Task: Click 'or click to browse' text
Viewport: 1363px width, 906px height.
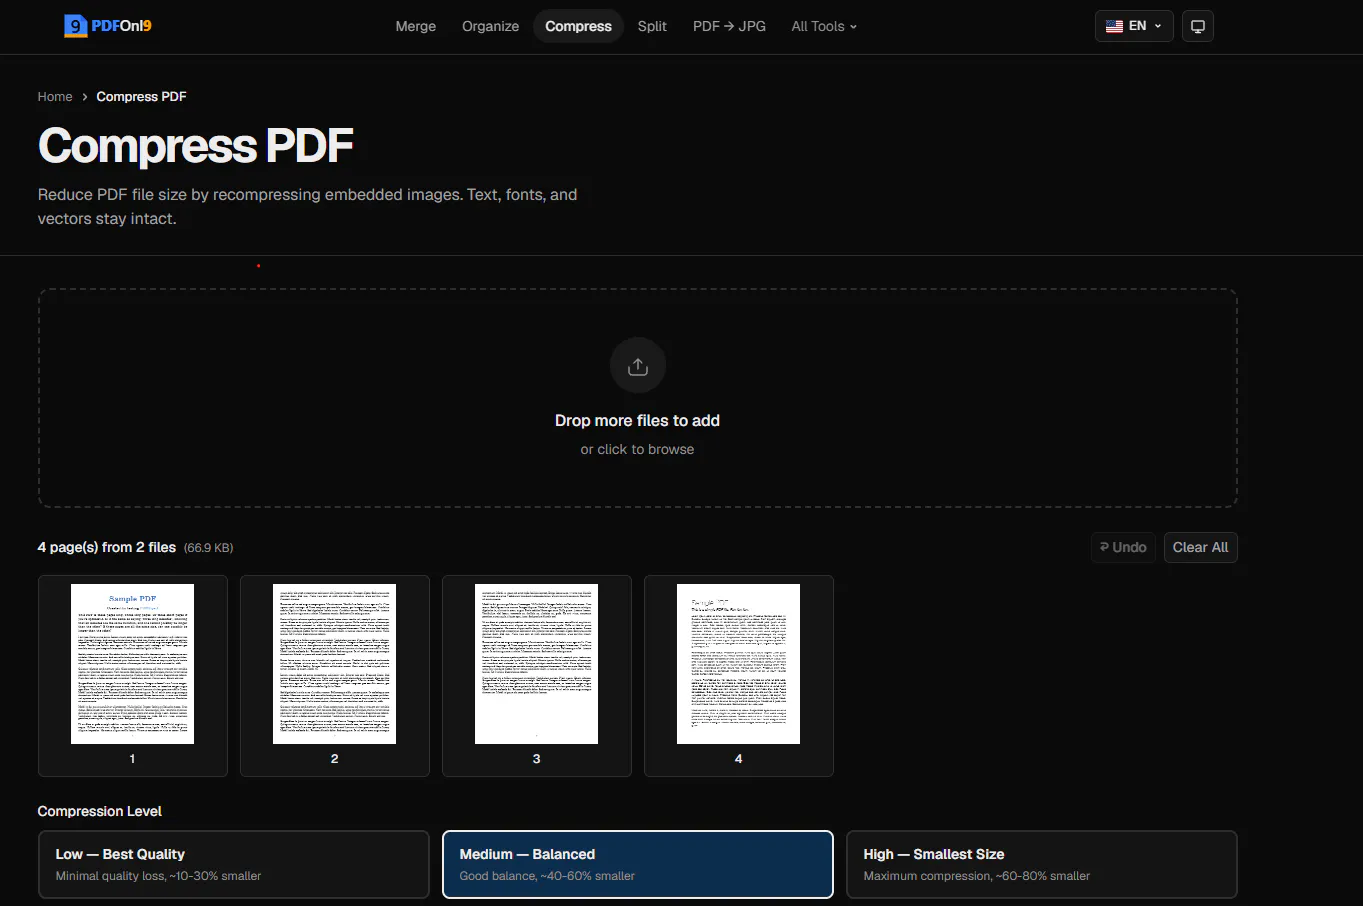Action: [637, 450]
